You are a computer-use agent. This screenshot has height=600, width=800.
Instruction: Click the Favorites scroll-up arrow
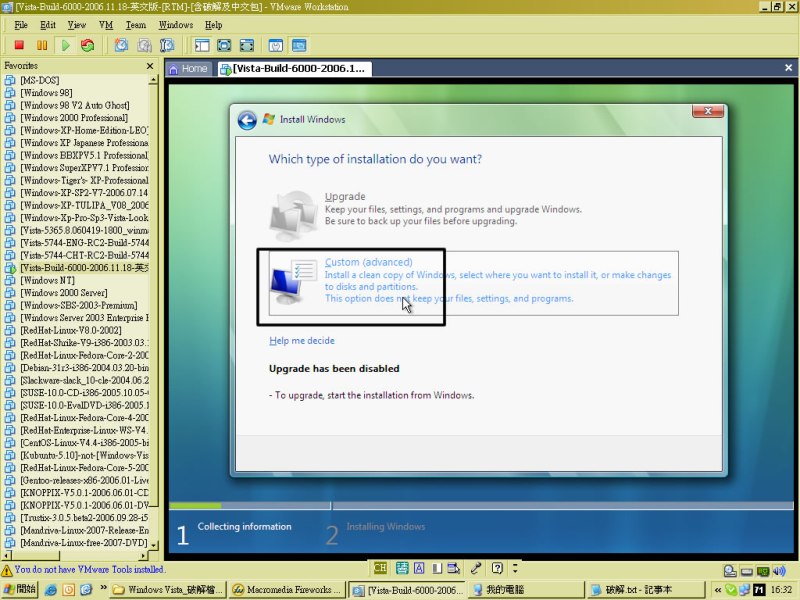(154, 80)
